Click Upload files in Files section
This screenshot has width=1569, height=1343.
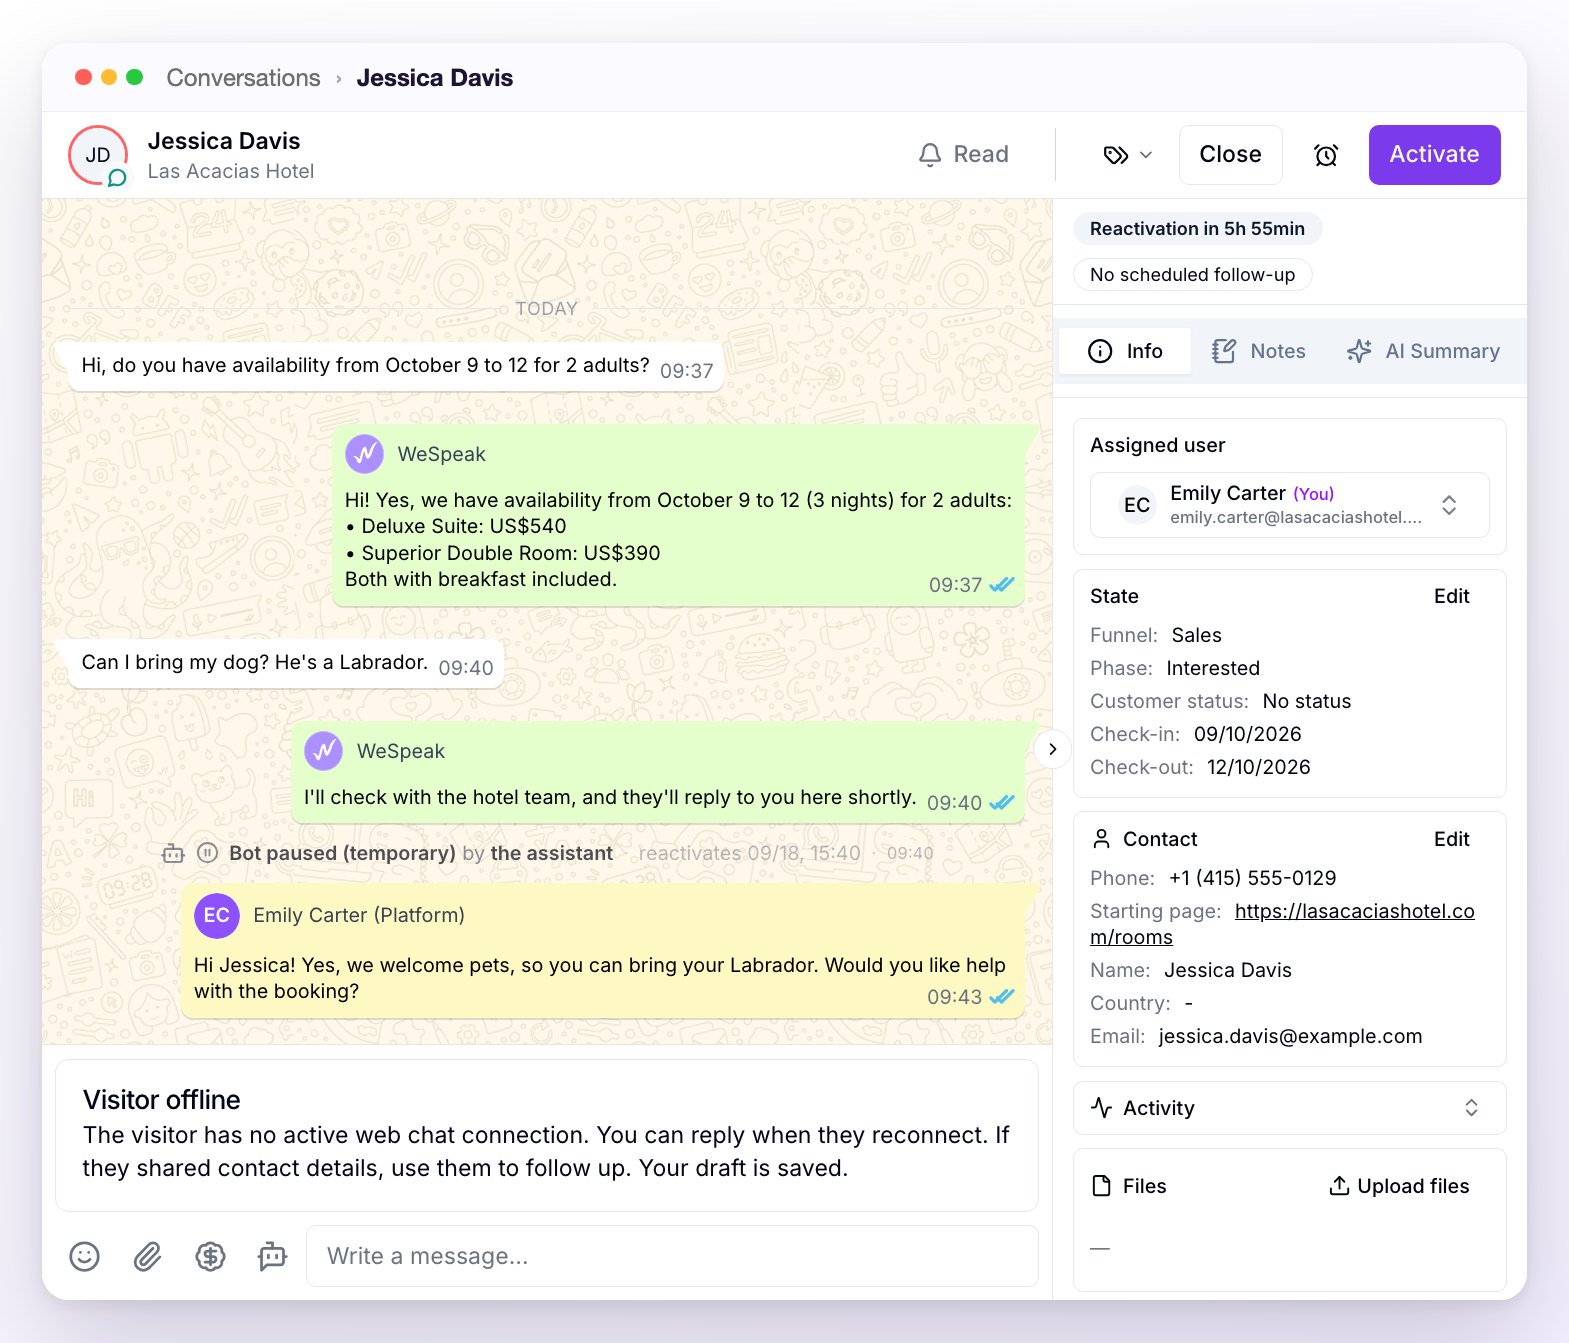[x=1399, y=1186]
